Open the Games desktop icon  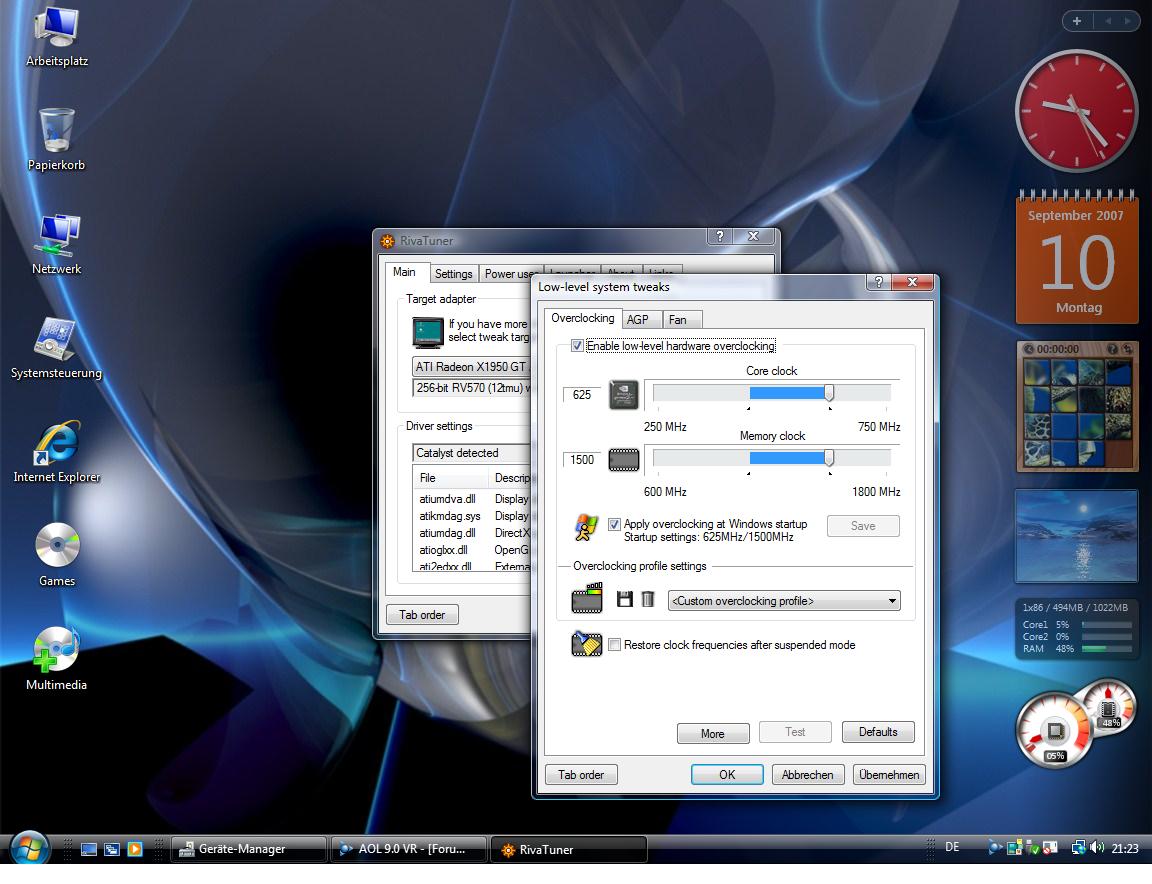coord(57,556)
